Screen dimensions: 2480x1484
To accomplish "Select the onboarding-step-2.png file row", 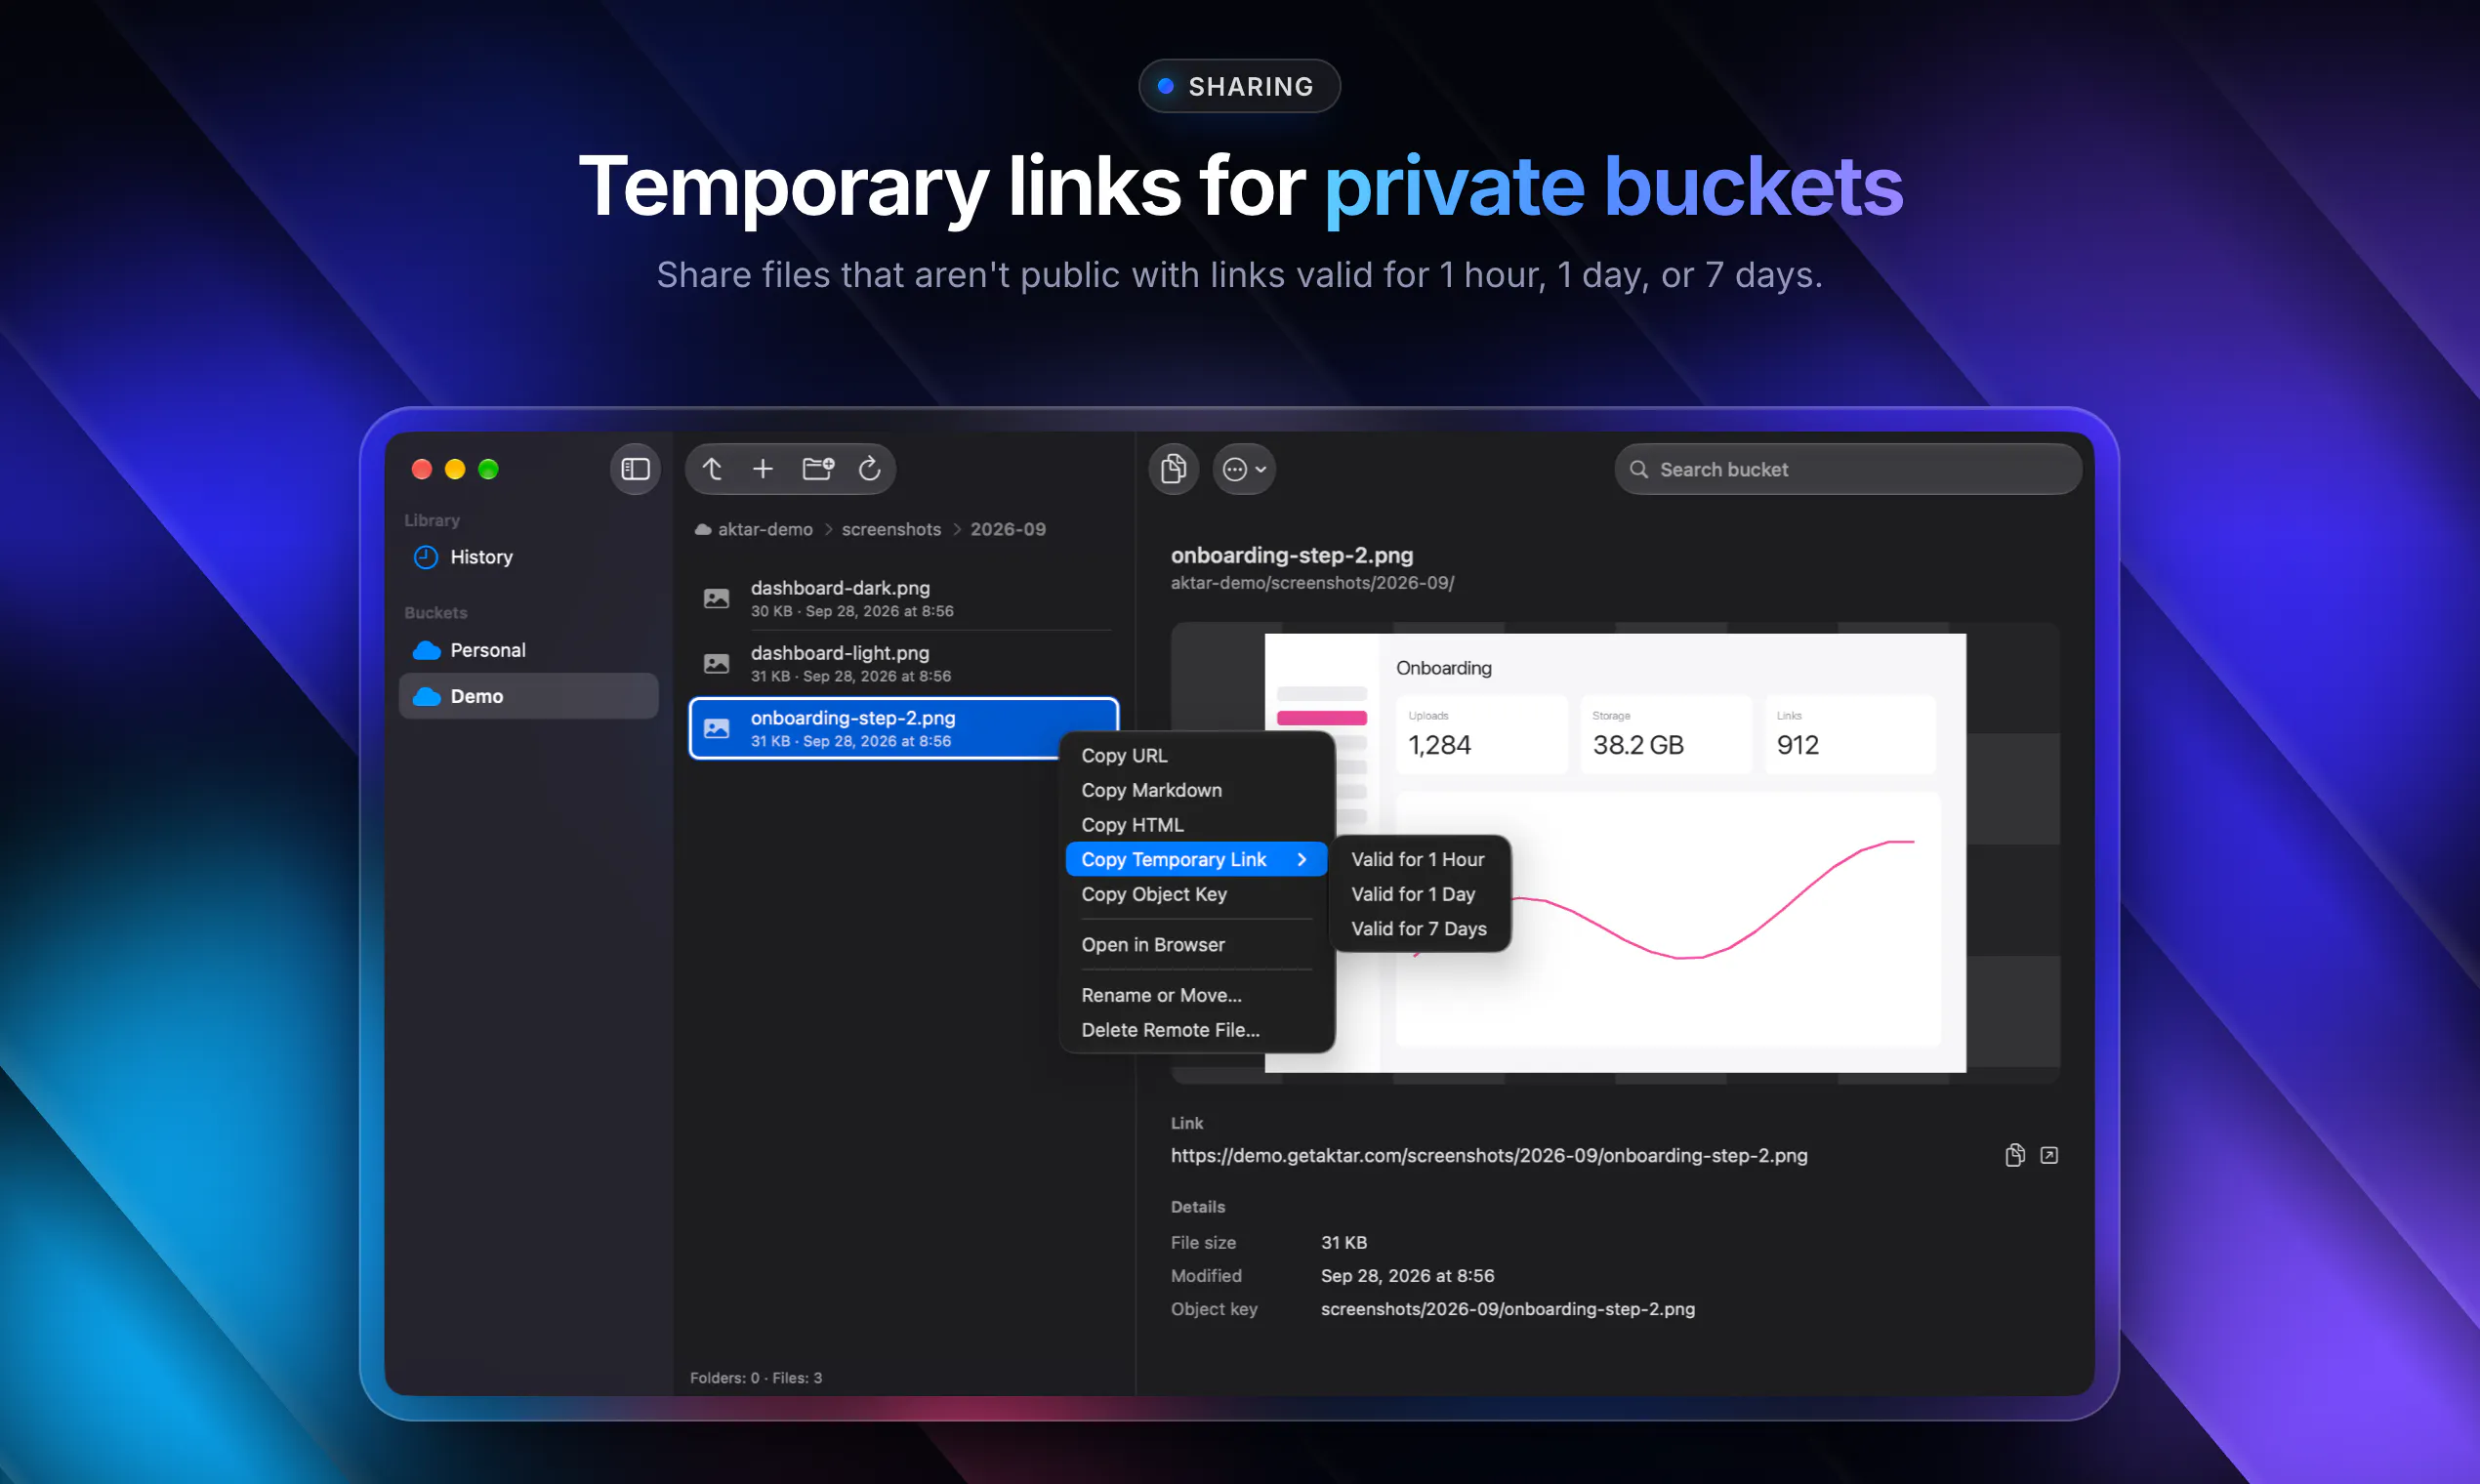I will (x=904, y=728).
